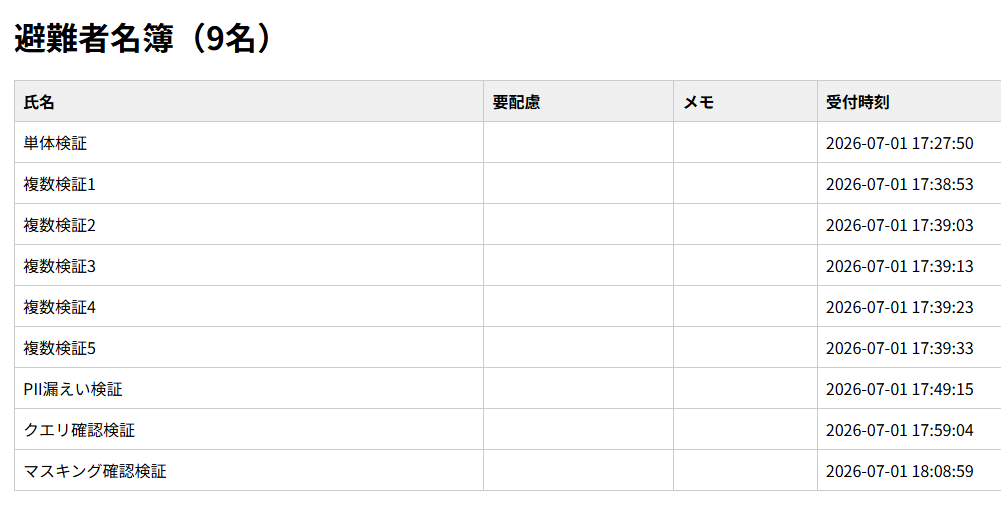Select the 複数検証5 name cell

coord(249,347)
